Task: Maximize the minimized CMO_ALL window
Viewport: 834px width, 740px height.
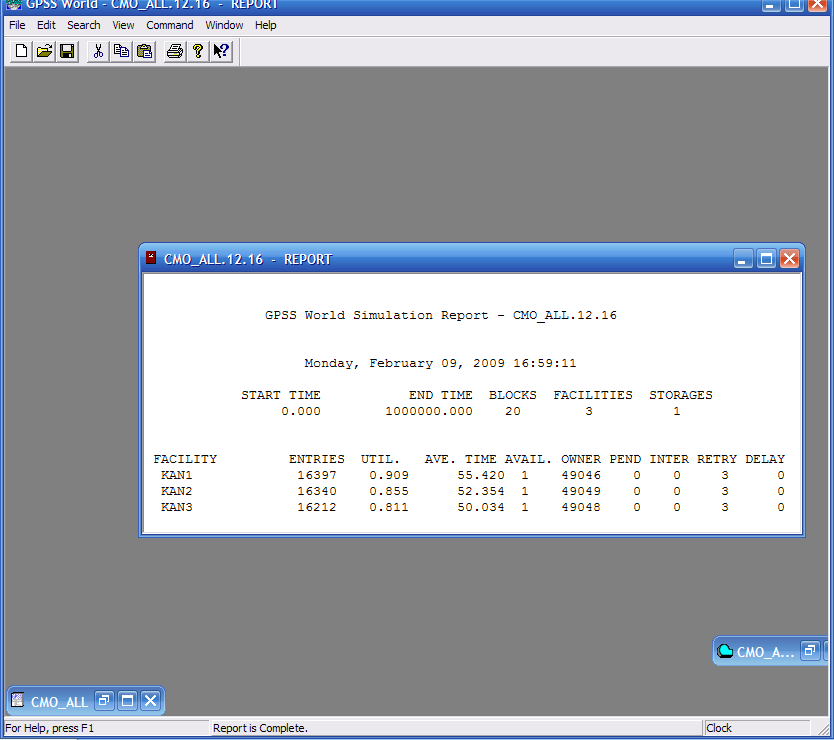Action: 128,701
